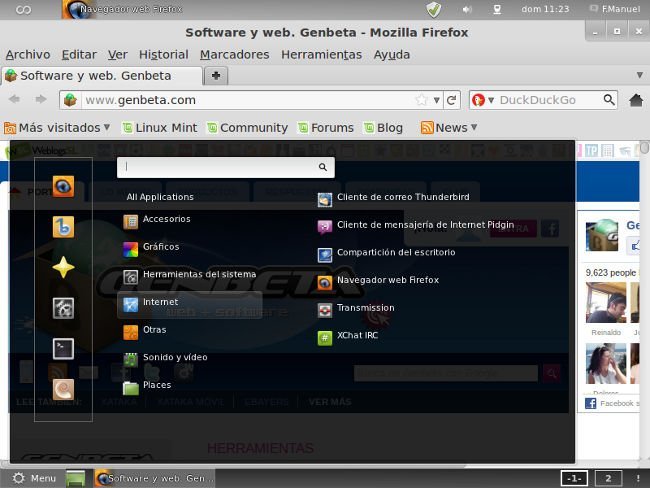
Task: Launch Navegador web Firefox from app list
Action: point(378,282)
